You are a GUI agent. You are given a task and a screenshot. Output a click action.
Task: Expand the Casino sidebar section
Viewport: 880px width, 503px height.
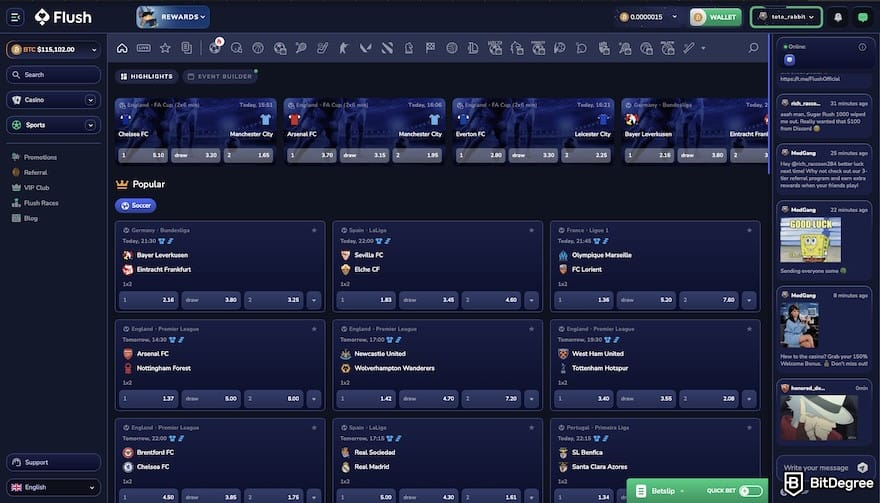[x=90, y=100]
